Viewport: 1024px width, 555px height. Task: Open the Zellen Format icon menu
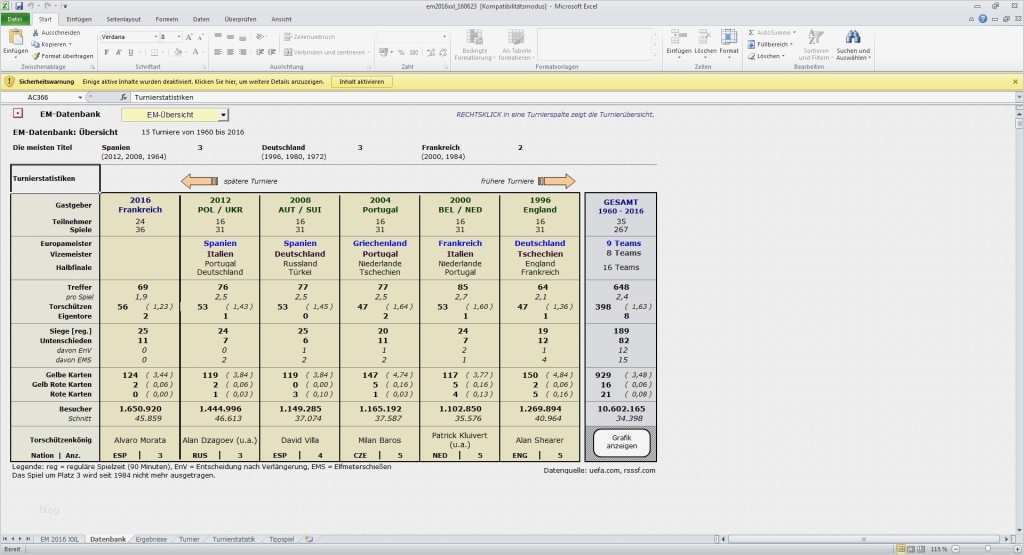click(x=729, y=38)
